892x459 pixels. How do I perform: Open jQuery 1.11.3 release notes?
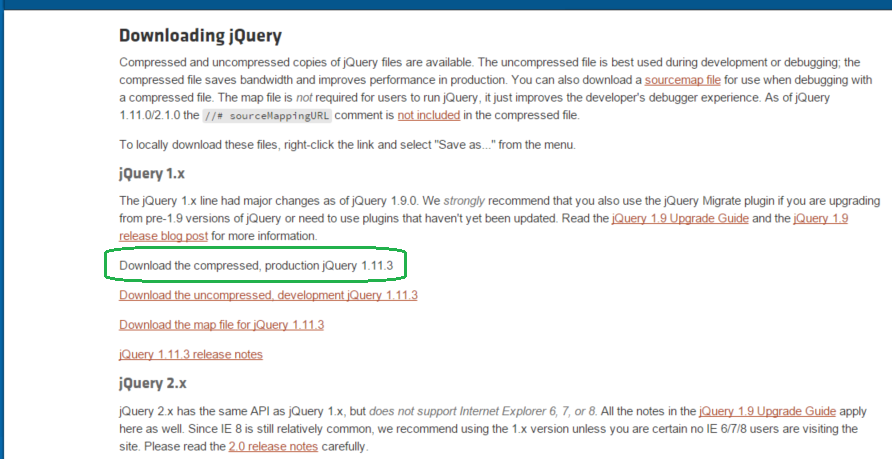191,354
